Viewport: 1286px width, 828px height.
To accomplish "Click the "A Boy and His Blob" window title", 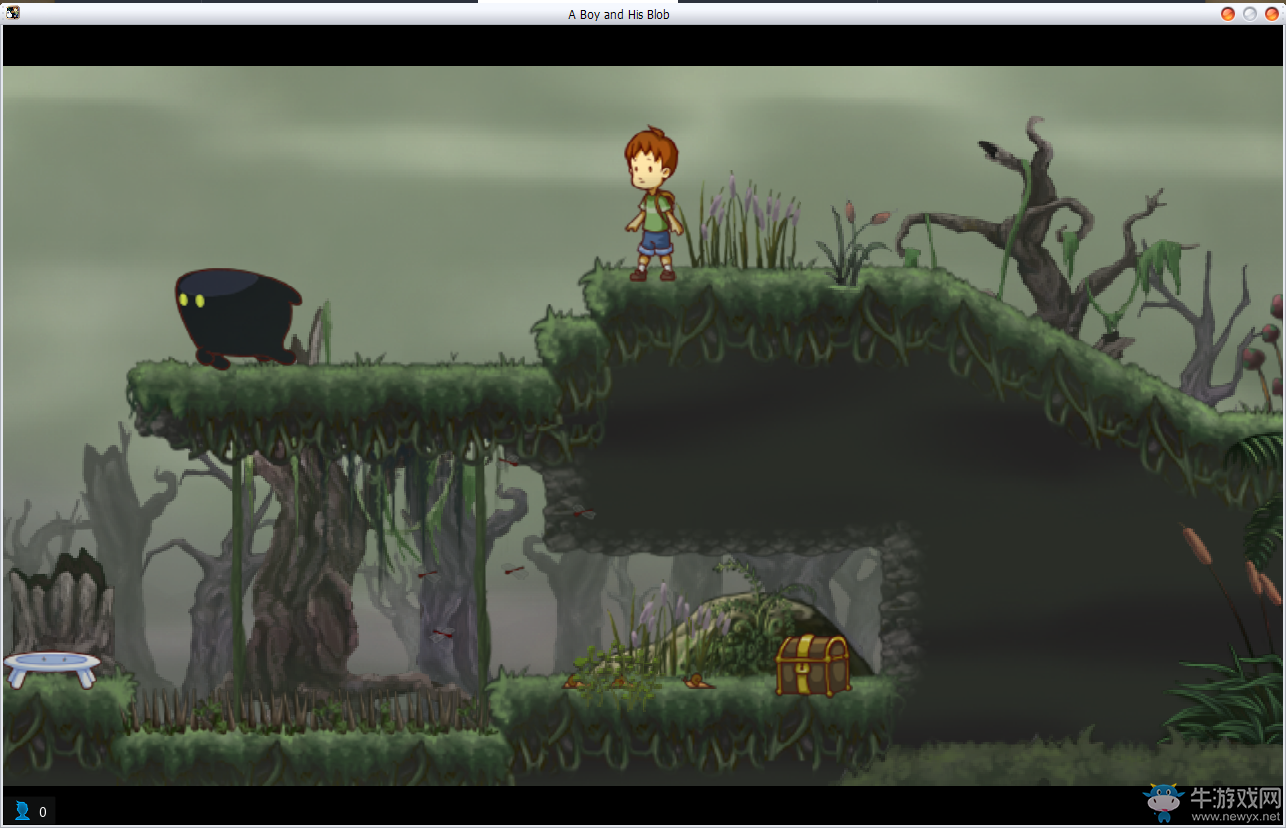I will 619,15.
